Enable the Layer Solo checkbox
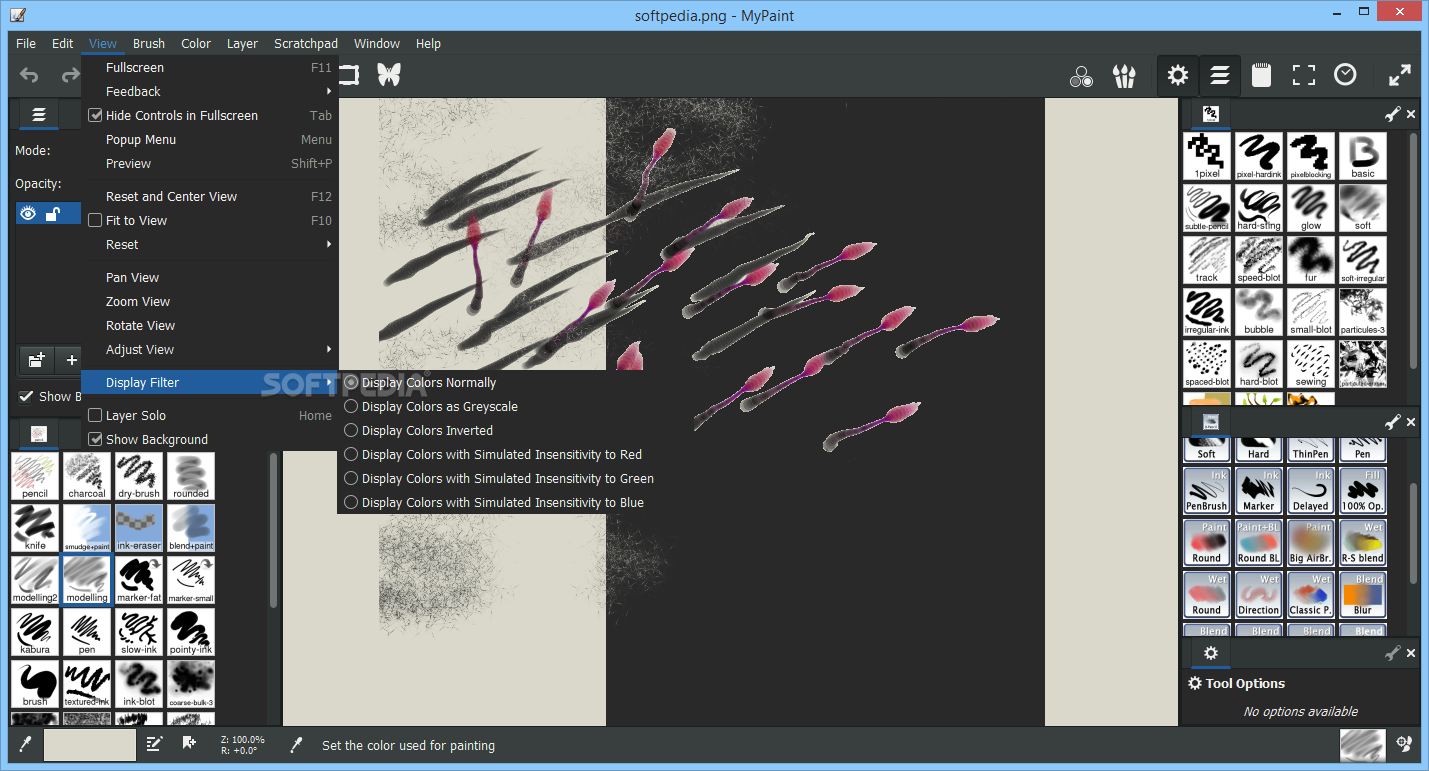Image resolution: width=1429 pixels, height=771 pixels. point(96,416)
